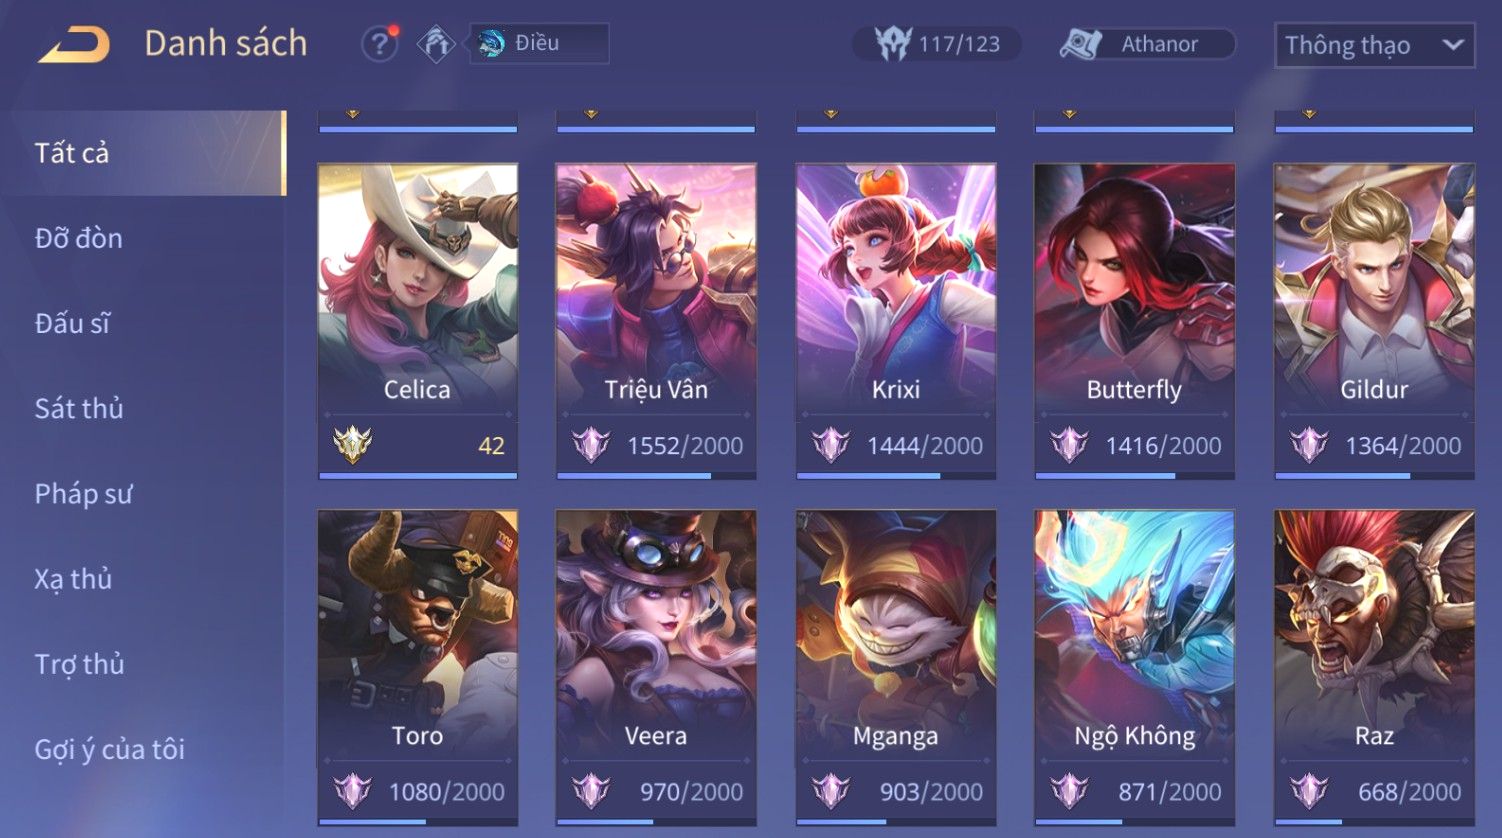Viewport: 1502px width, 838px height.
Task: Select the Butterfly hero card
Action: coord(1134,321)
